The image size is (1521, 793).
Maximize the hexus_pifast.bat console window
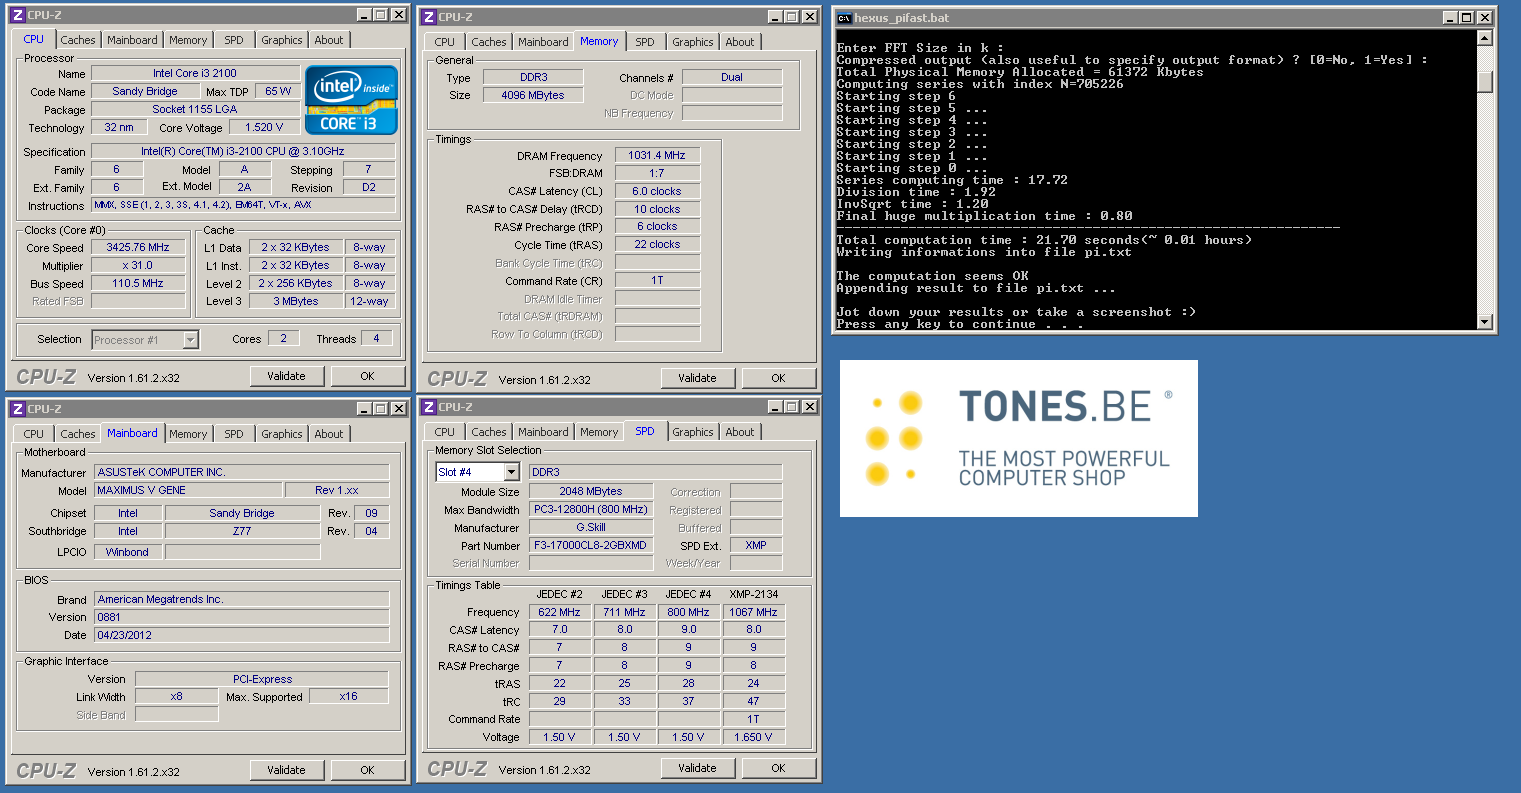click(1467, 18)
